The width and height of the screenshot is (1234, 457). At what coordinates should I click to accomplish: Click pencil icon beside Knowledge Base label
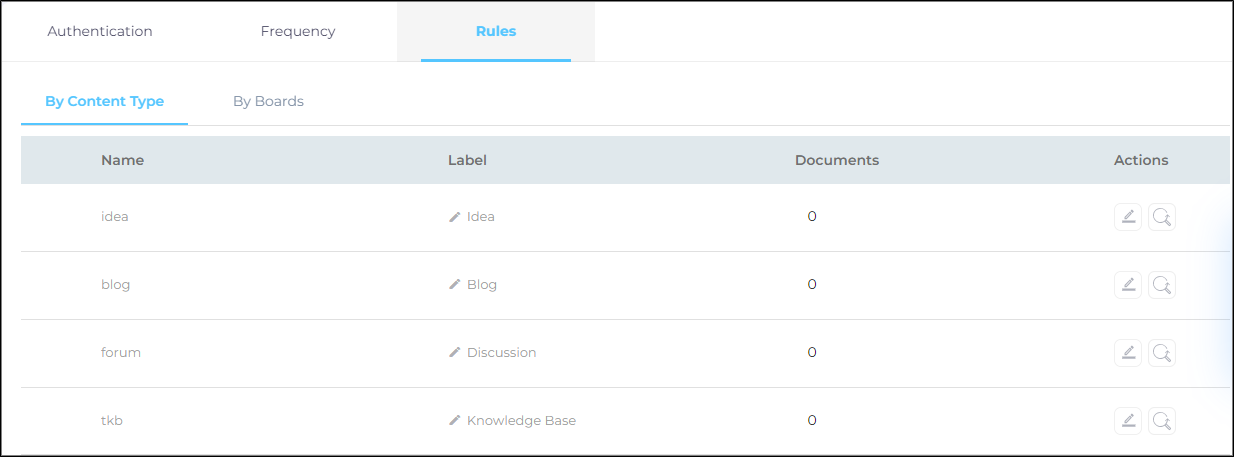point(455,421)
